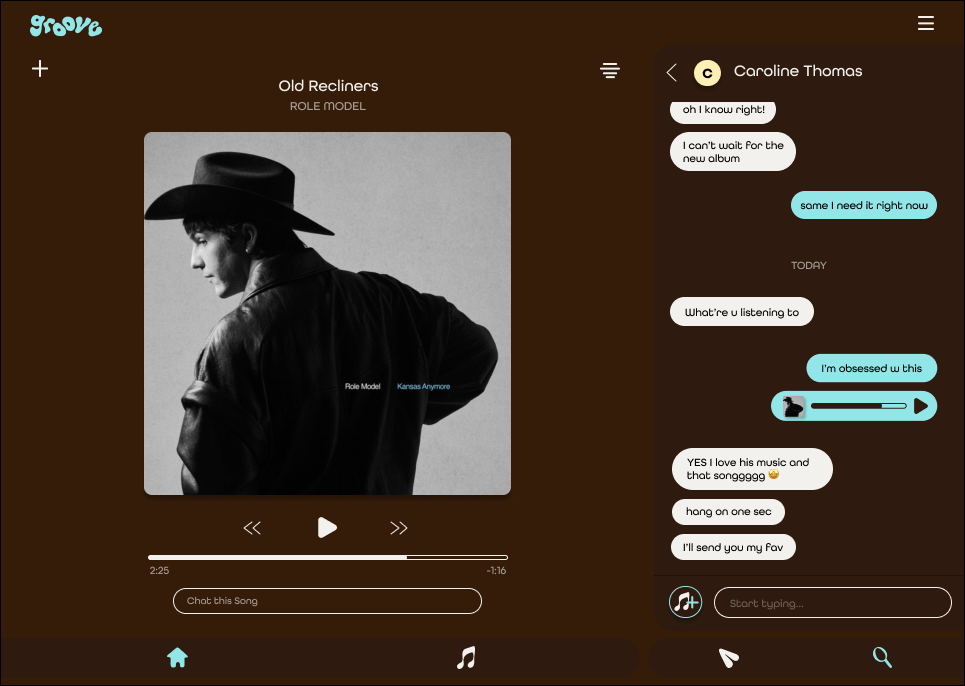Go to Home tab

click(x=177, y=657)
